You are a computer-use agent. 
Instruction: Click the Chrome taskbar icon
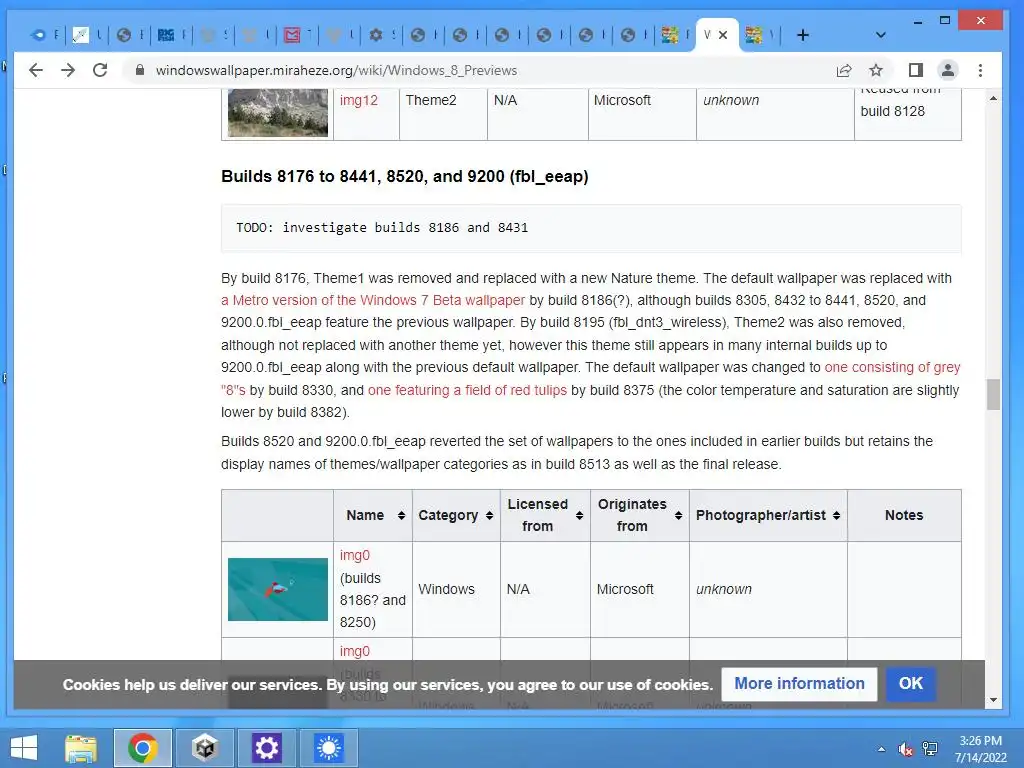pyautogui.click(x=142, y=748)
